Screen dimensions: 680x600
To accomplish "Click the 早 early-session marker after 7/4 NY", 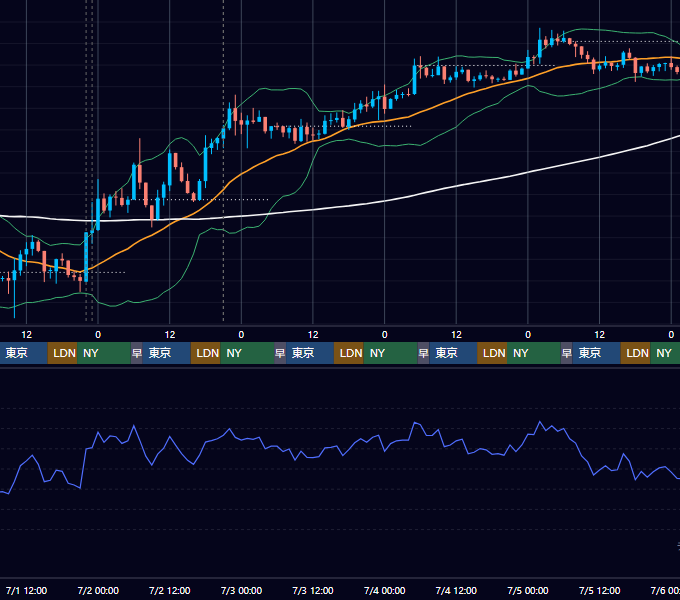I will (423, 353).
